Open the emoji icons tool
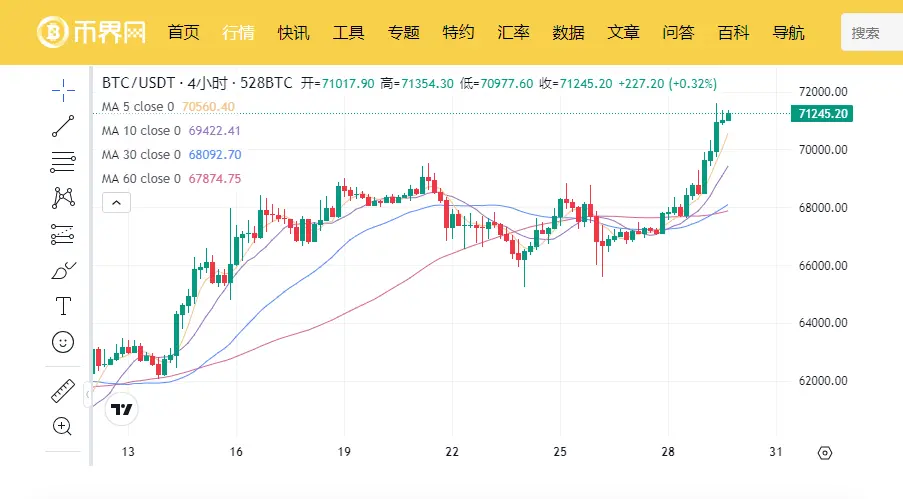Screen dimensions: 903x499 63,342
